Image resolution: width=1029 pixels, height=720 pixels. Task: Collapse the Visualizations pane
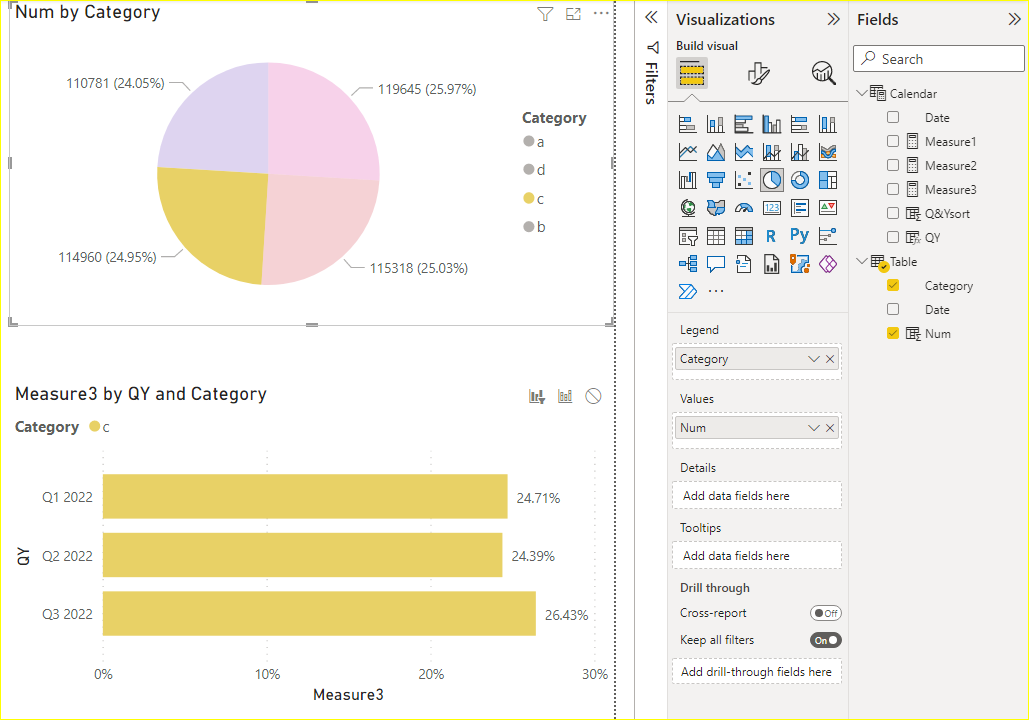point(833,19)
